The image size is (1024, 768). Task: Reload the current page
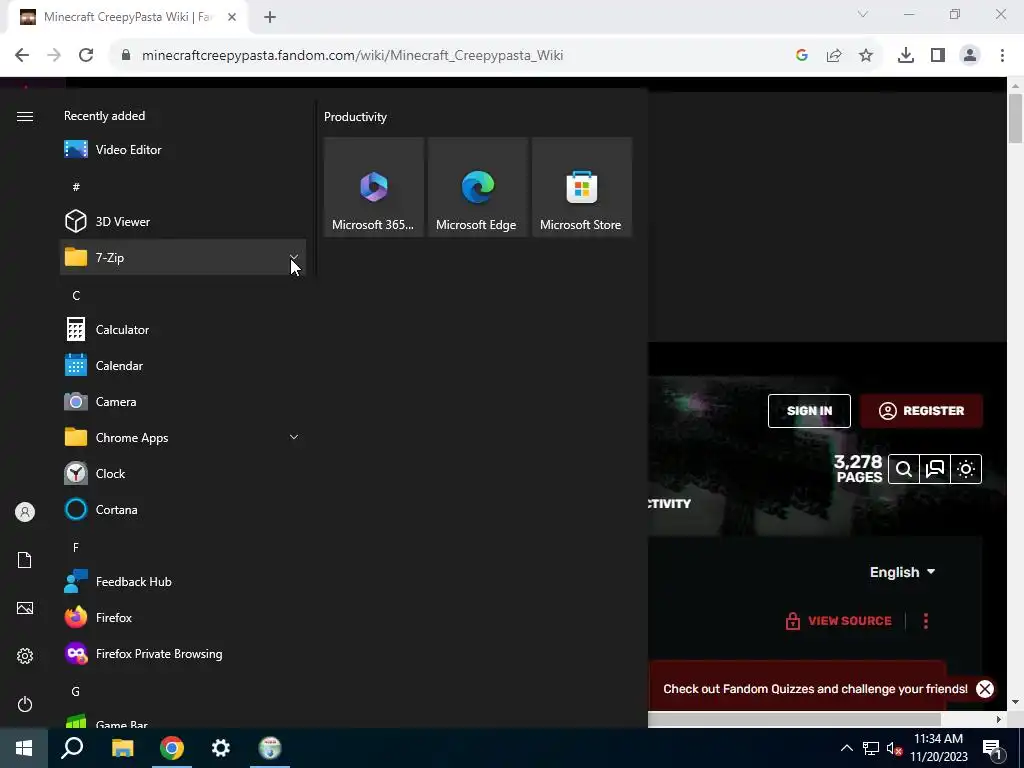tap(86, 56)
